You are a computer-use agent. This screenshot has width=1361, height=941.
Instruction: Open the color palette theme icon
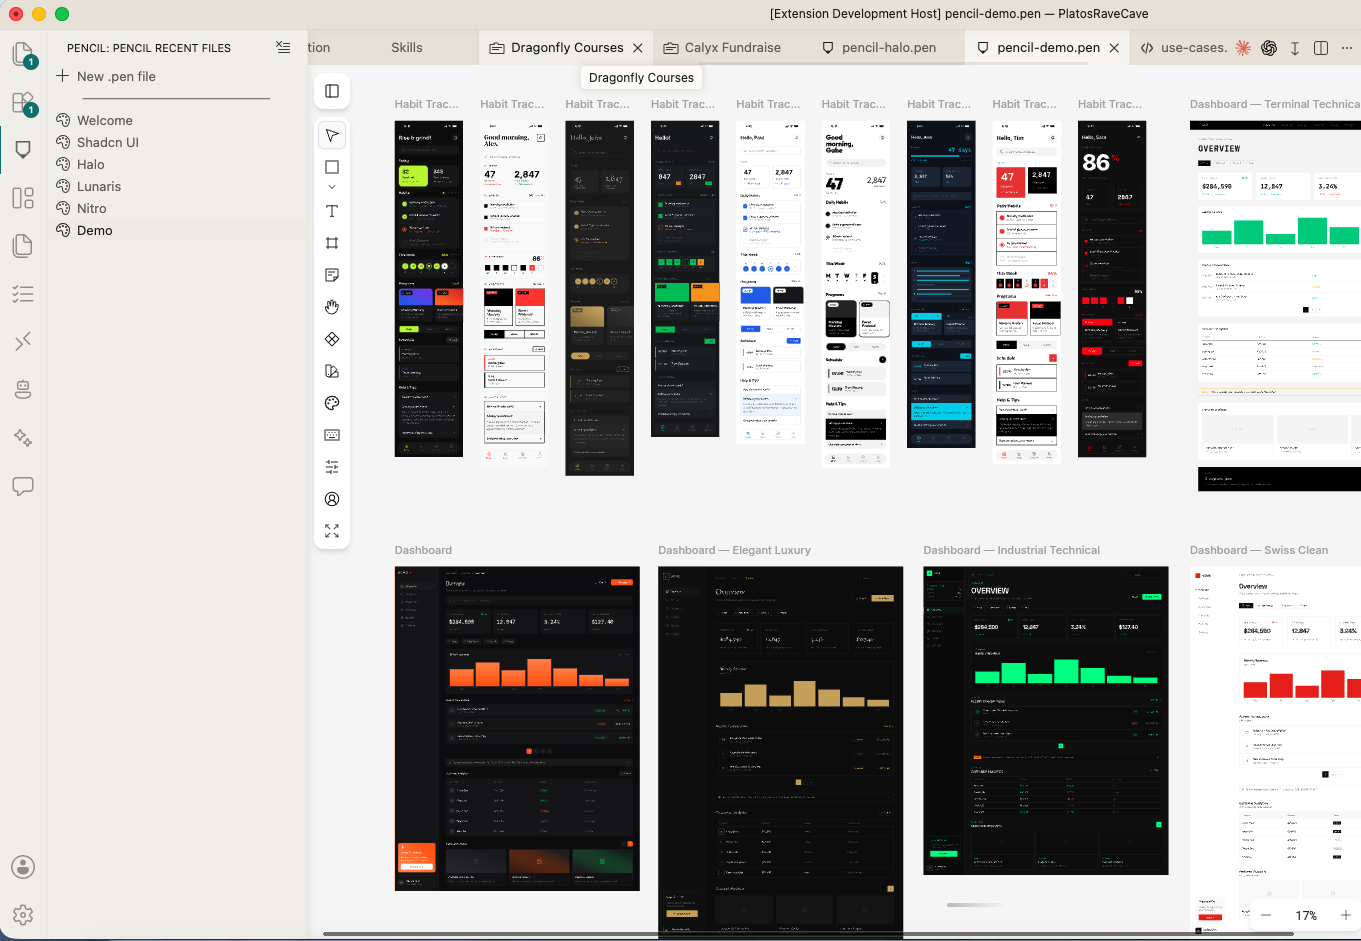pos(332,403)
